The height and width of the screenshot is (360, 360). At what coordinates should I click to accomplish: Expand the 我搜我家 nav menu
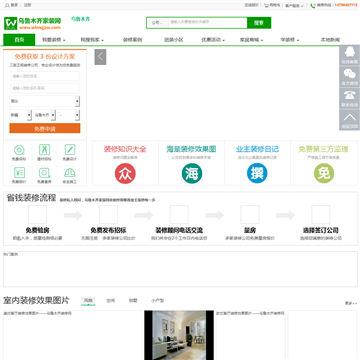coord(92,40)
